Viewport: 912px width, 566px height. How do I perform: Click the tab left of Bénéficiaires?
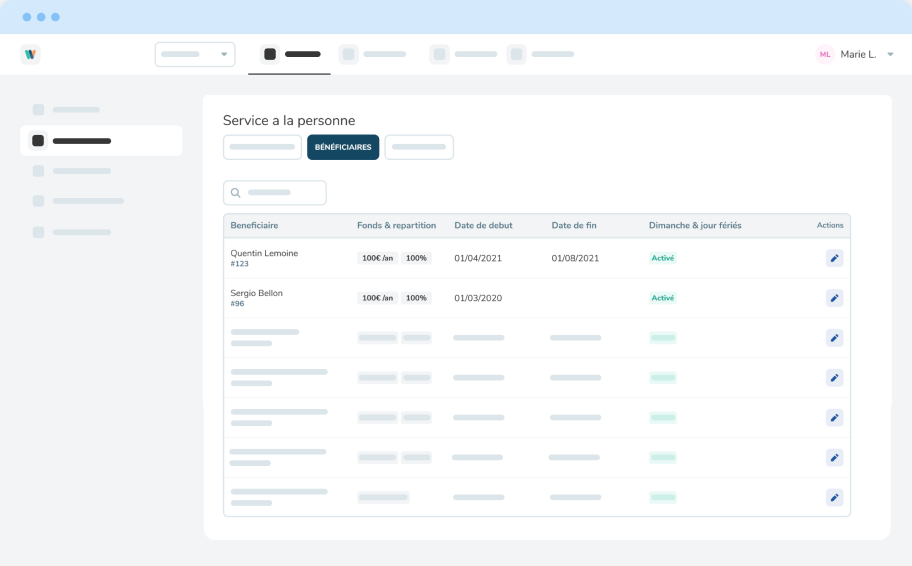click(262, 147)
